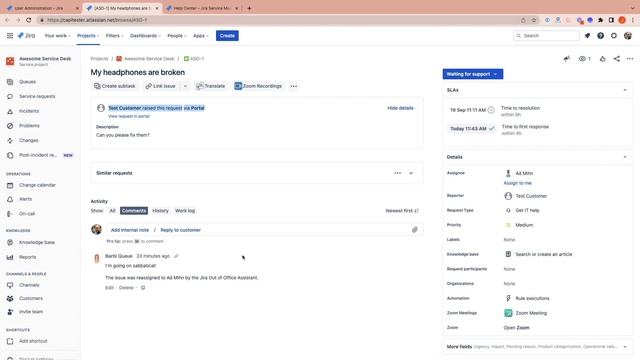This screenshot has height=360, width=640.
Task: Select the Comments activity tab
Action: coord(134,211)
